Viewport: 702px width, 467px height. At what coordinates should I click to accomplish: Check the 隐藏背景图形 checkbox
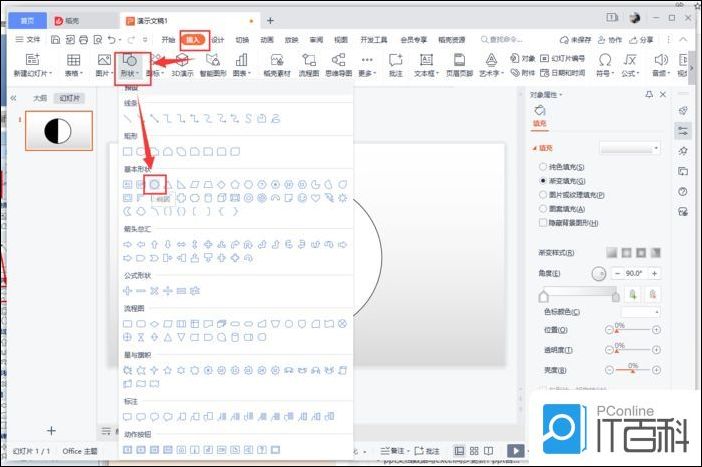coord(543,223)
